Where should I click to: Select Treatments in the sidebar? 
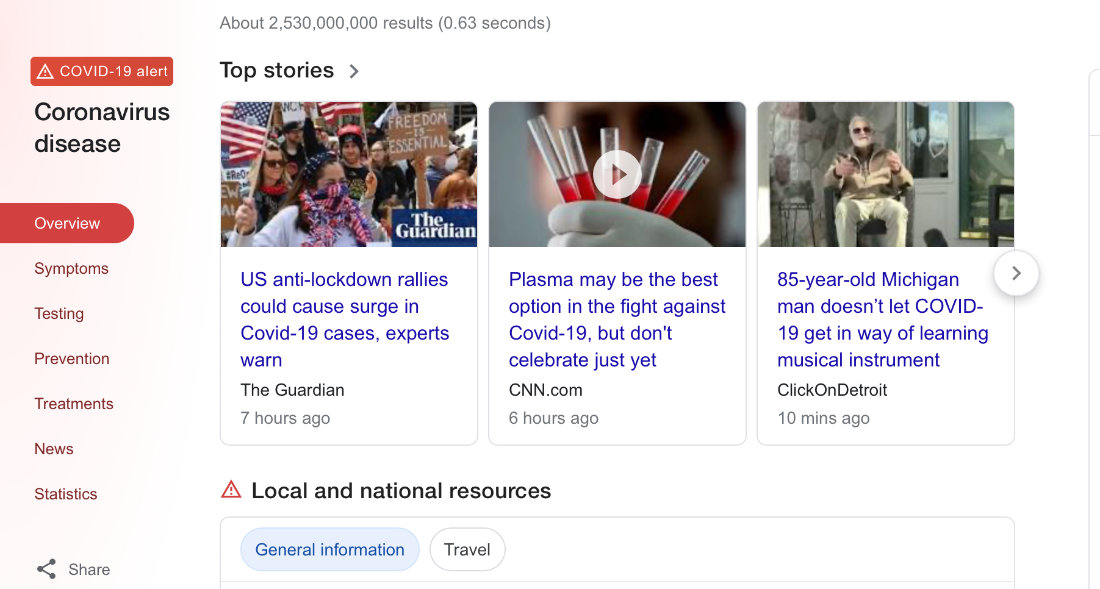[x=74, y=404]
